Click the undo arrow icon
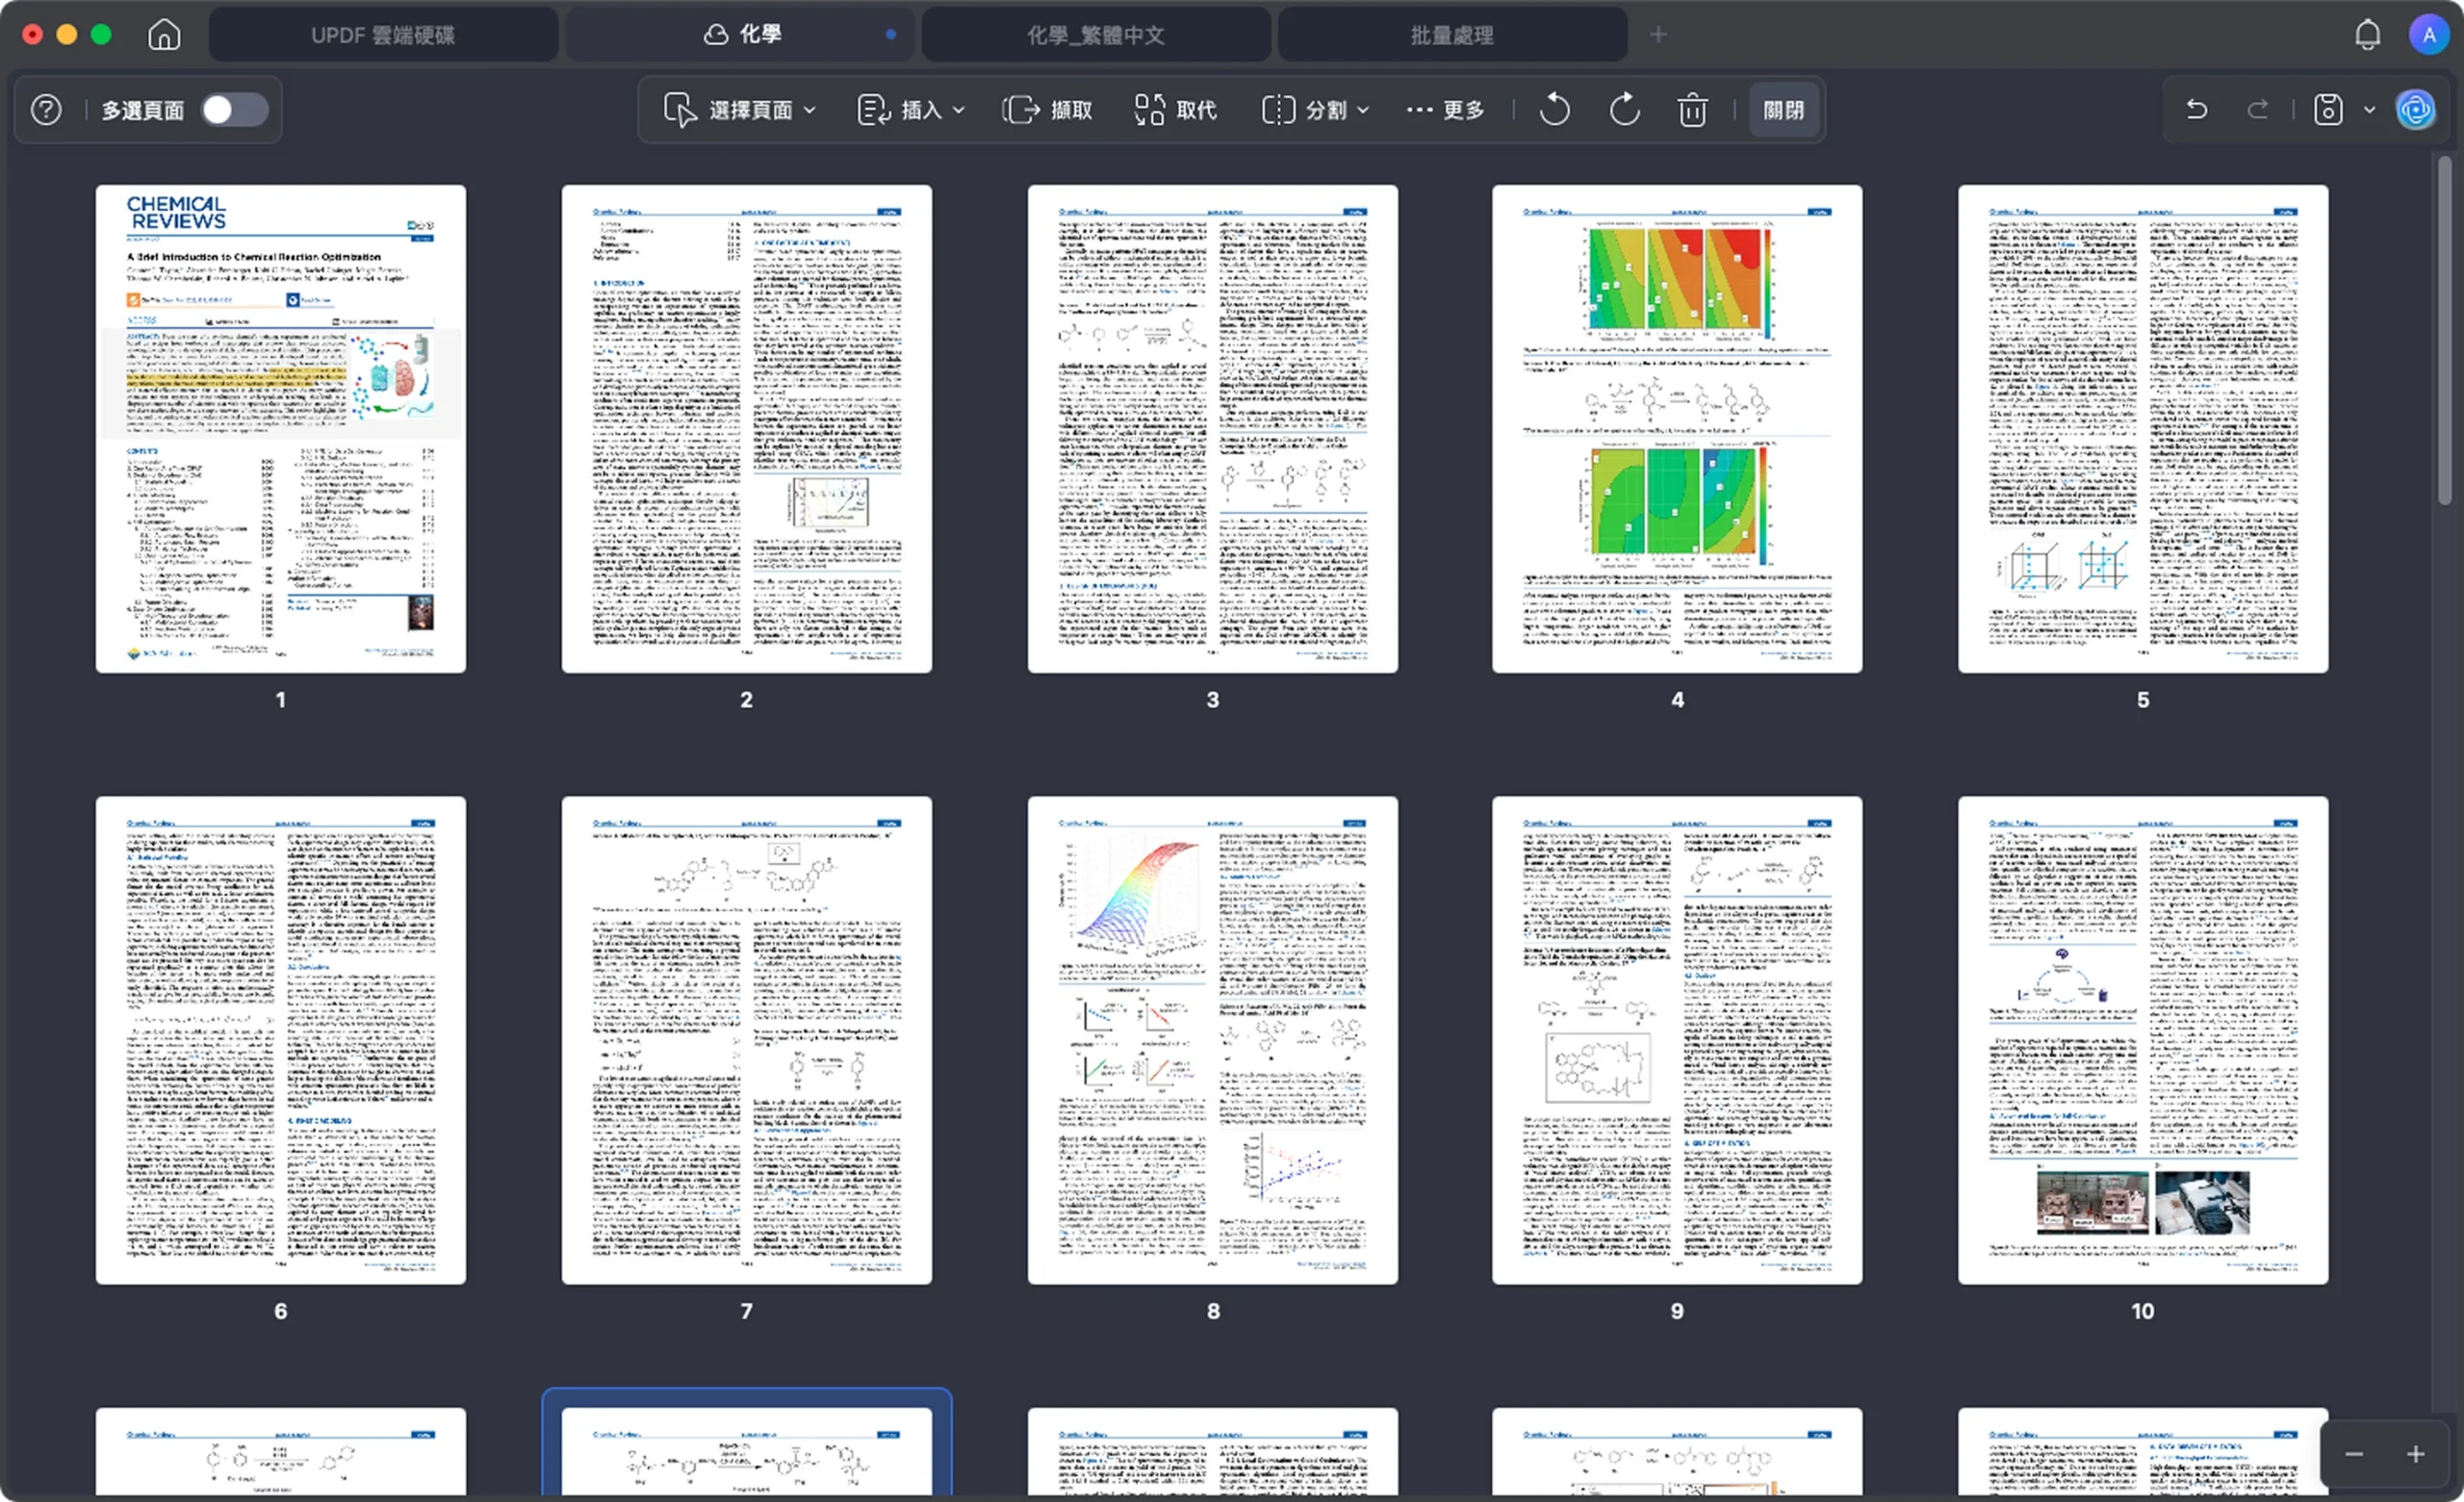 point(2196,110)
